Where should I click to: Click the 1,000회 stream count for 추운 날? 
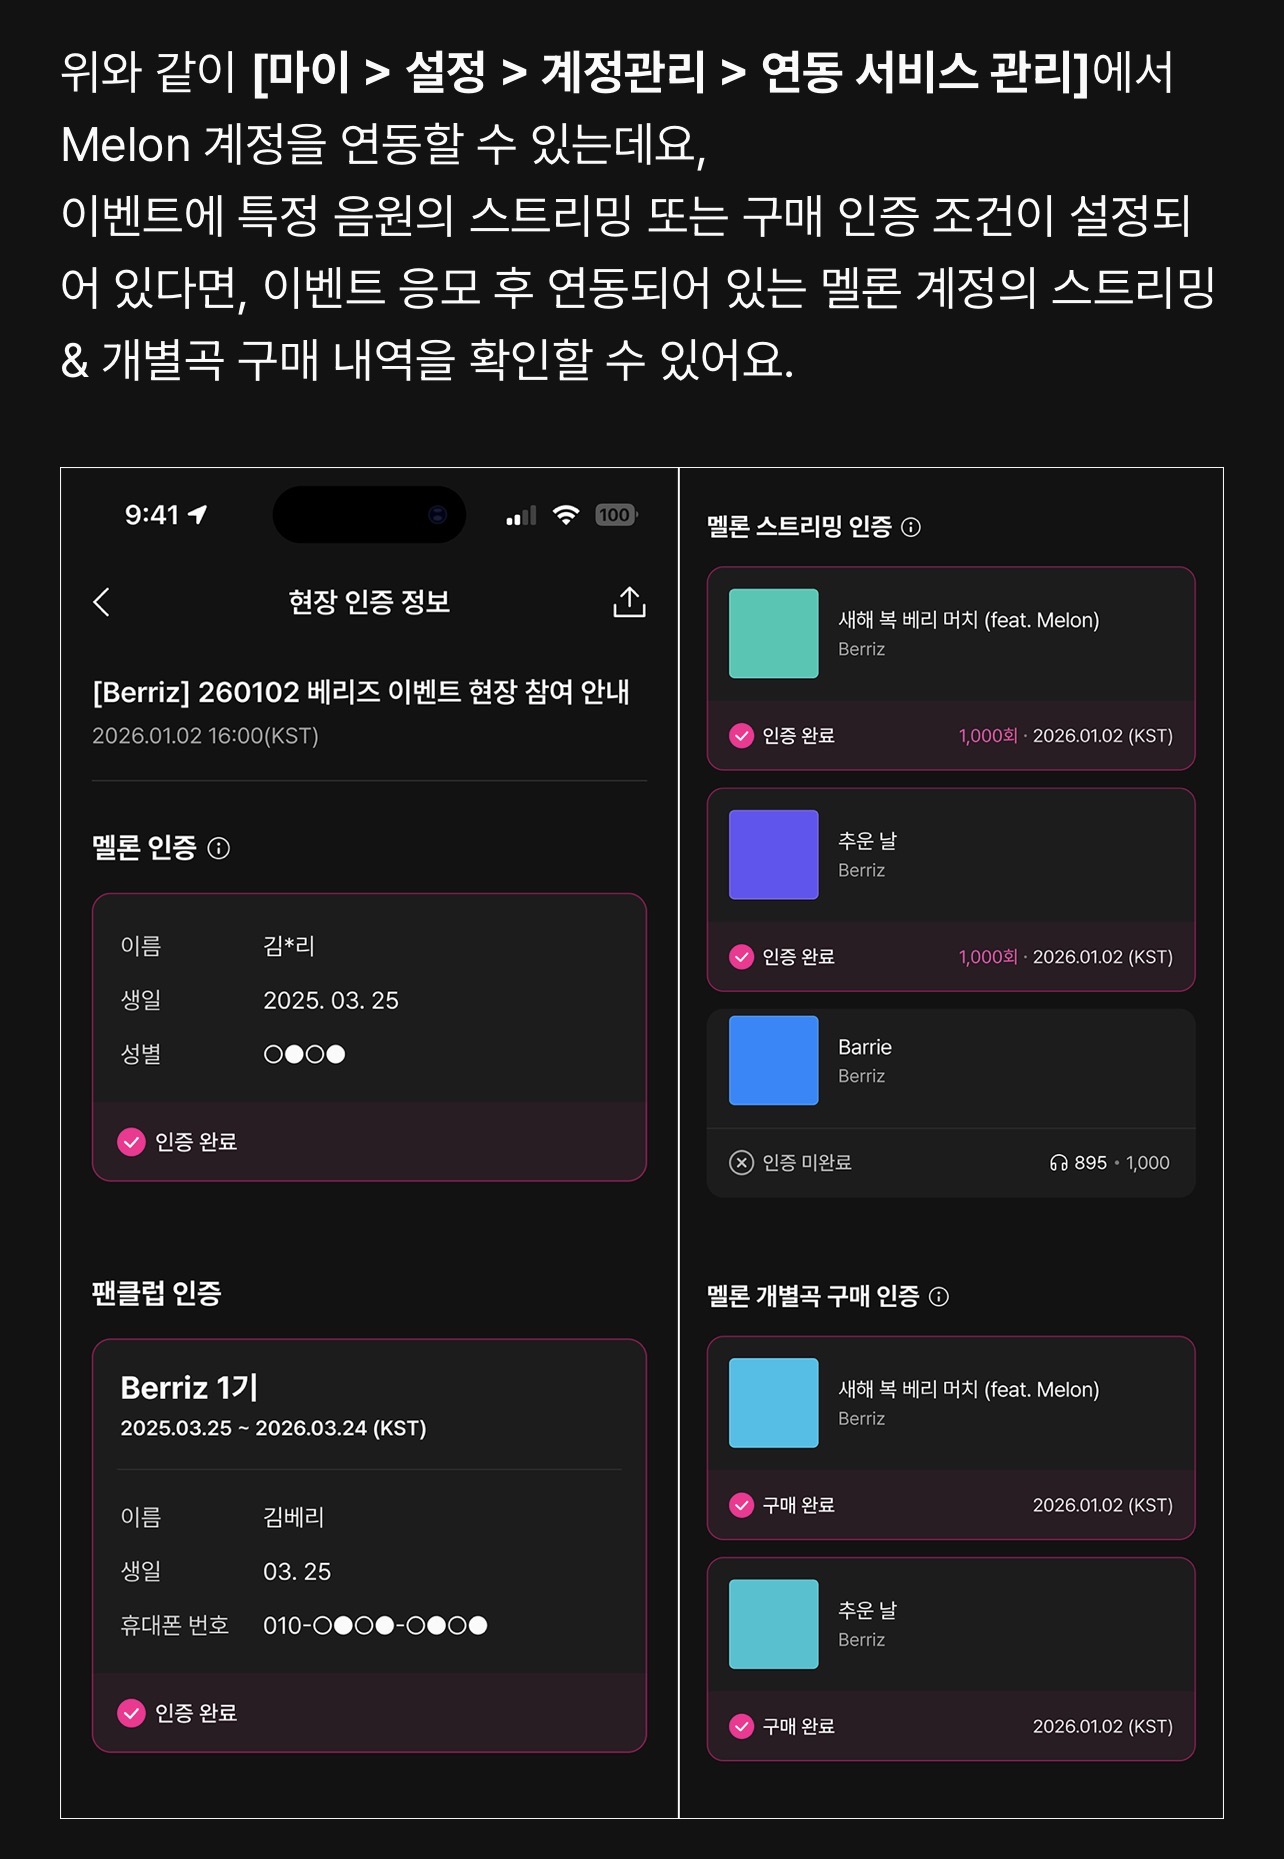click(988, 957)
